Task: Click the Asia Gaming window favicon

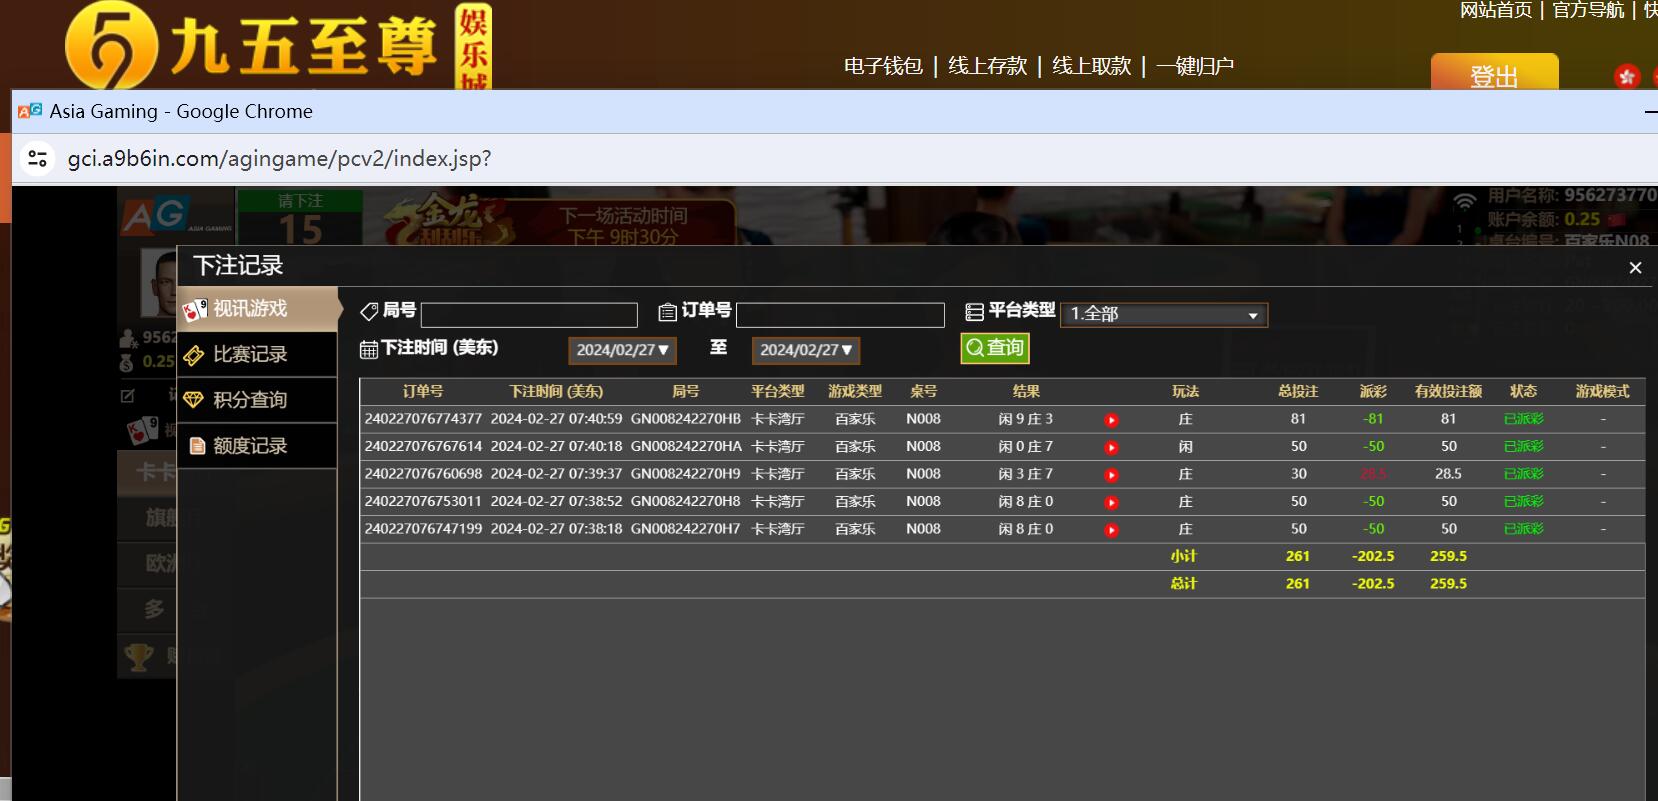Action: [30, 111]
